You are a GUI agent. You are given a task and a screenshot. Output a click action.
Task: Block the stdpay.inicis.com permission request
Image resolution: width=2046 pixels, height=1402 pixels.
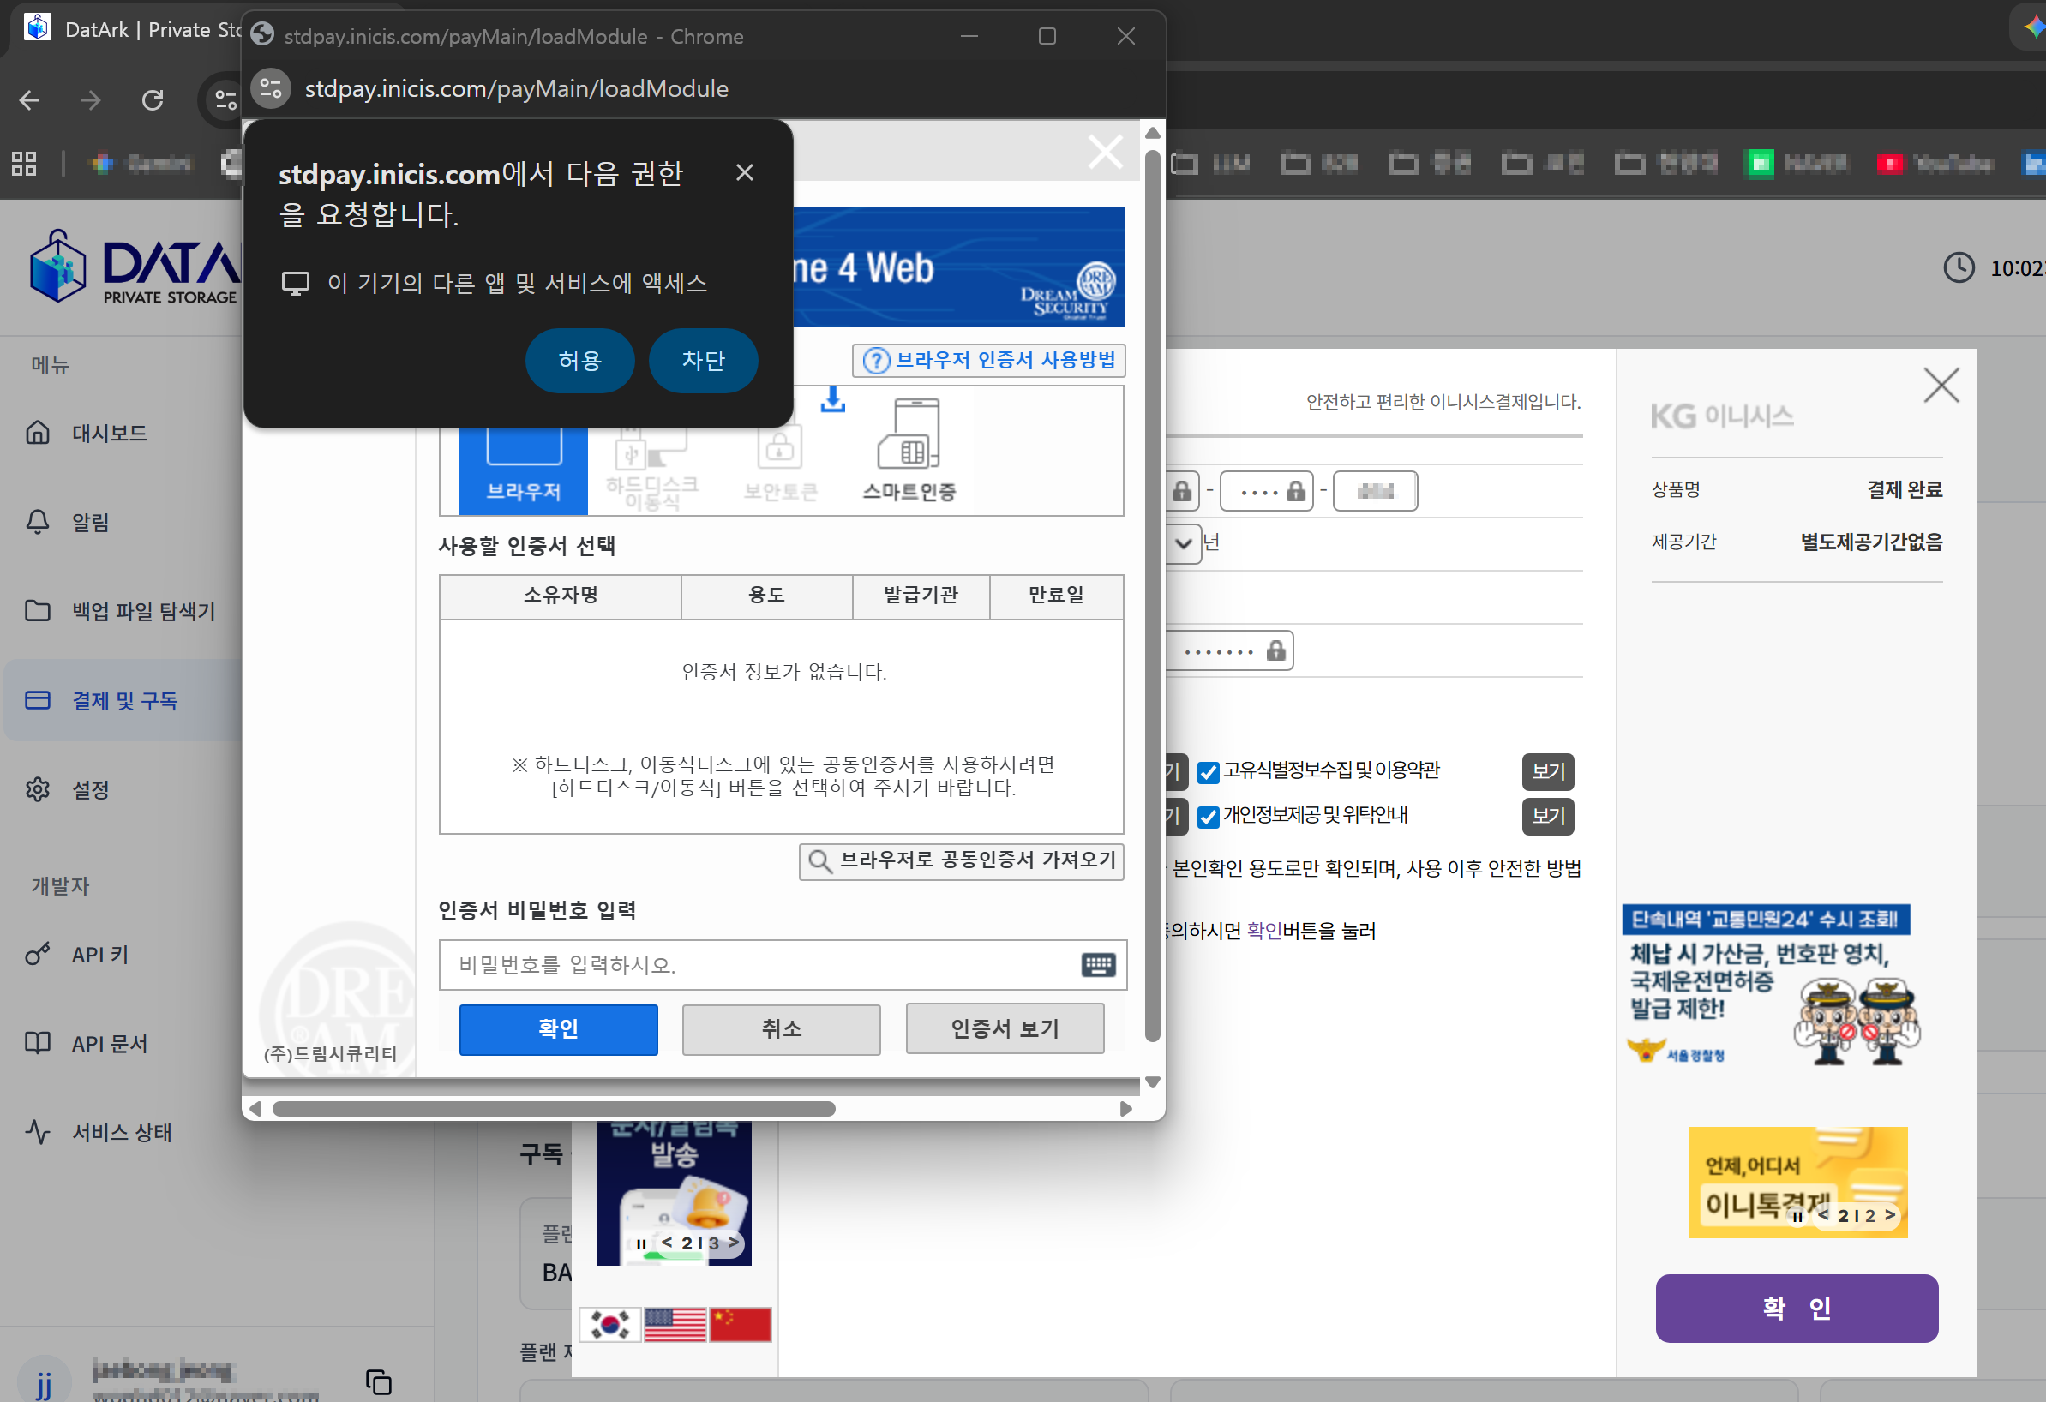[703, 360]
